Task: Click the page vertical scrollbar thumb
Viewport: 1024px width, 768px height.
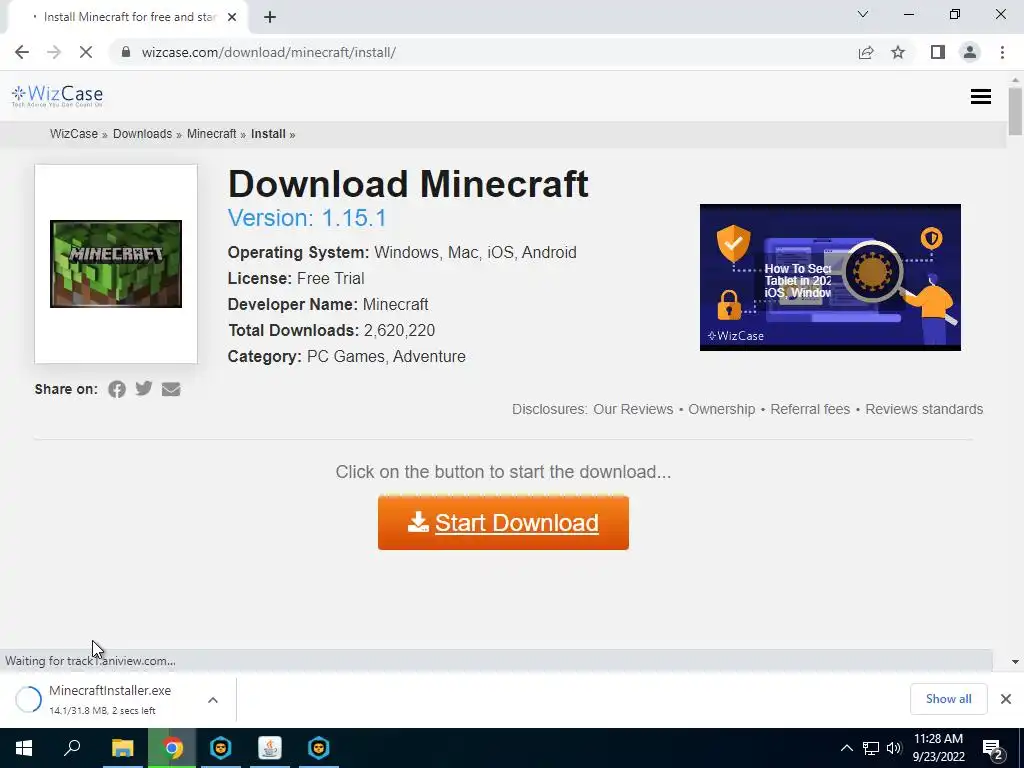Action: tap(1015, 111)
